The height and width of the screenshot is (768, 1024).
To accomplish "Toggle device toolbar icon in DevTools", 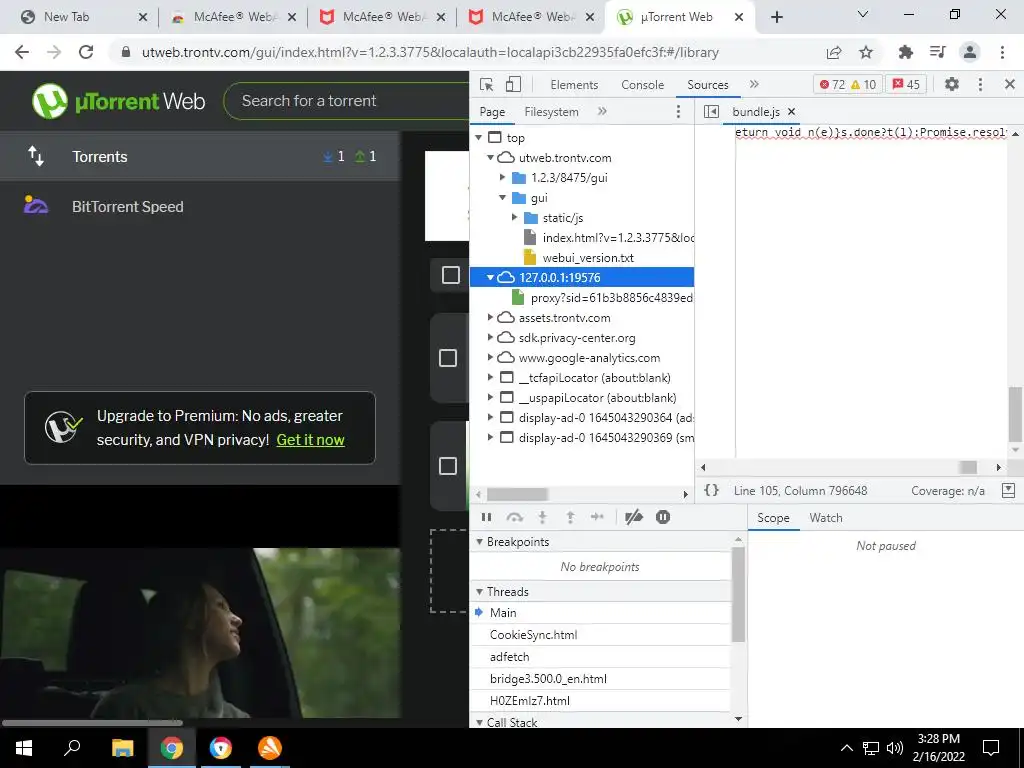I will click(x=513, y=84).
